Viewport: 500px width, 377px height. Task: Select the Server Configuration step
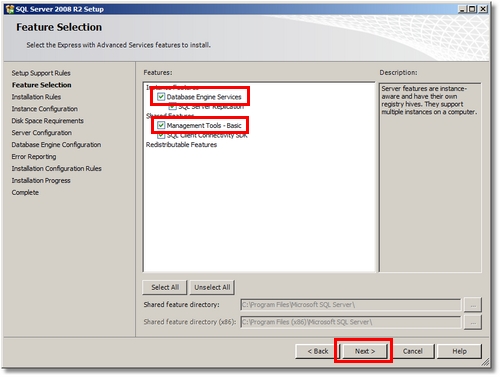point(41,133)
